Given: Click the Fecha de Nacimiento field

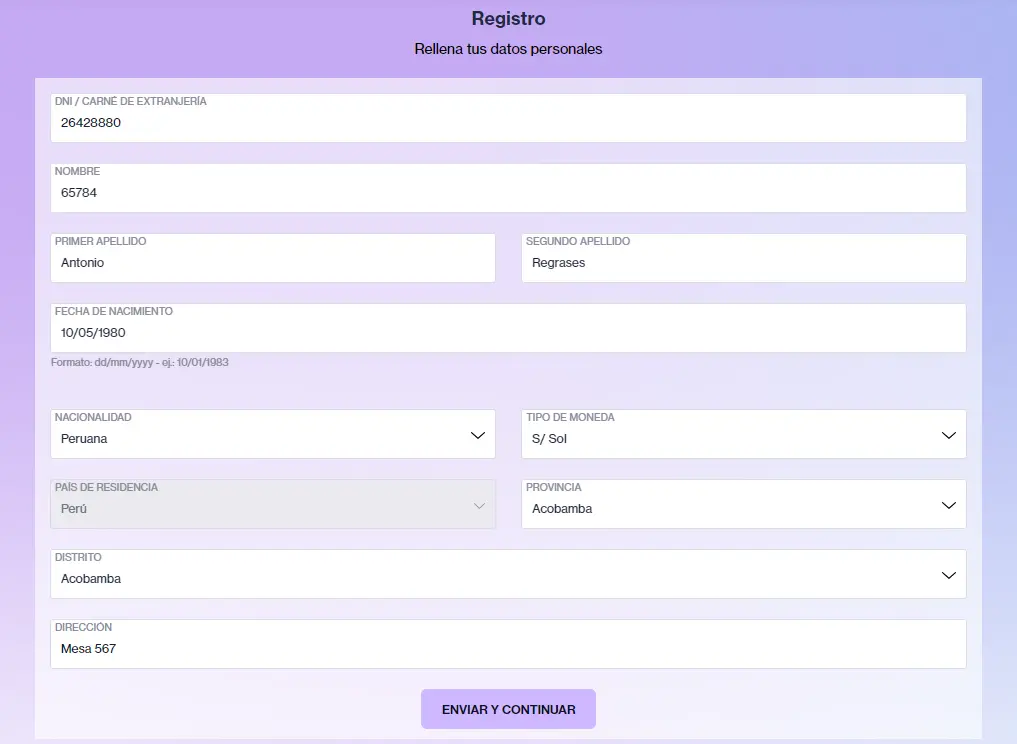Looking at the screenshot, I should tap(508, 332).
